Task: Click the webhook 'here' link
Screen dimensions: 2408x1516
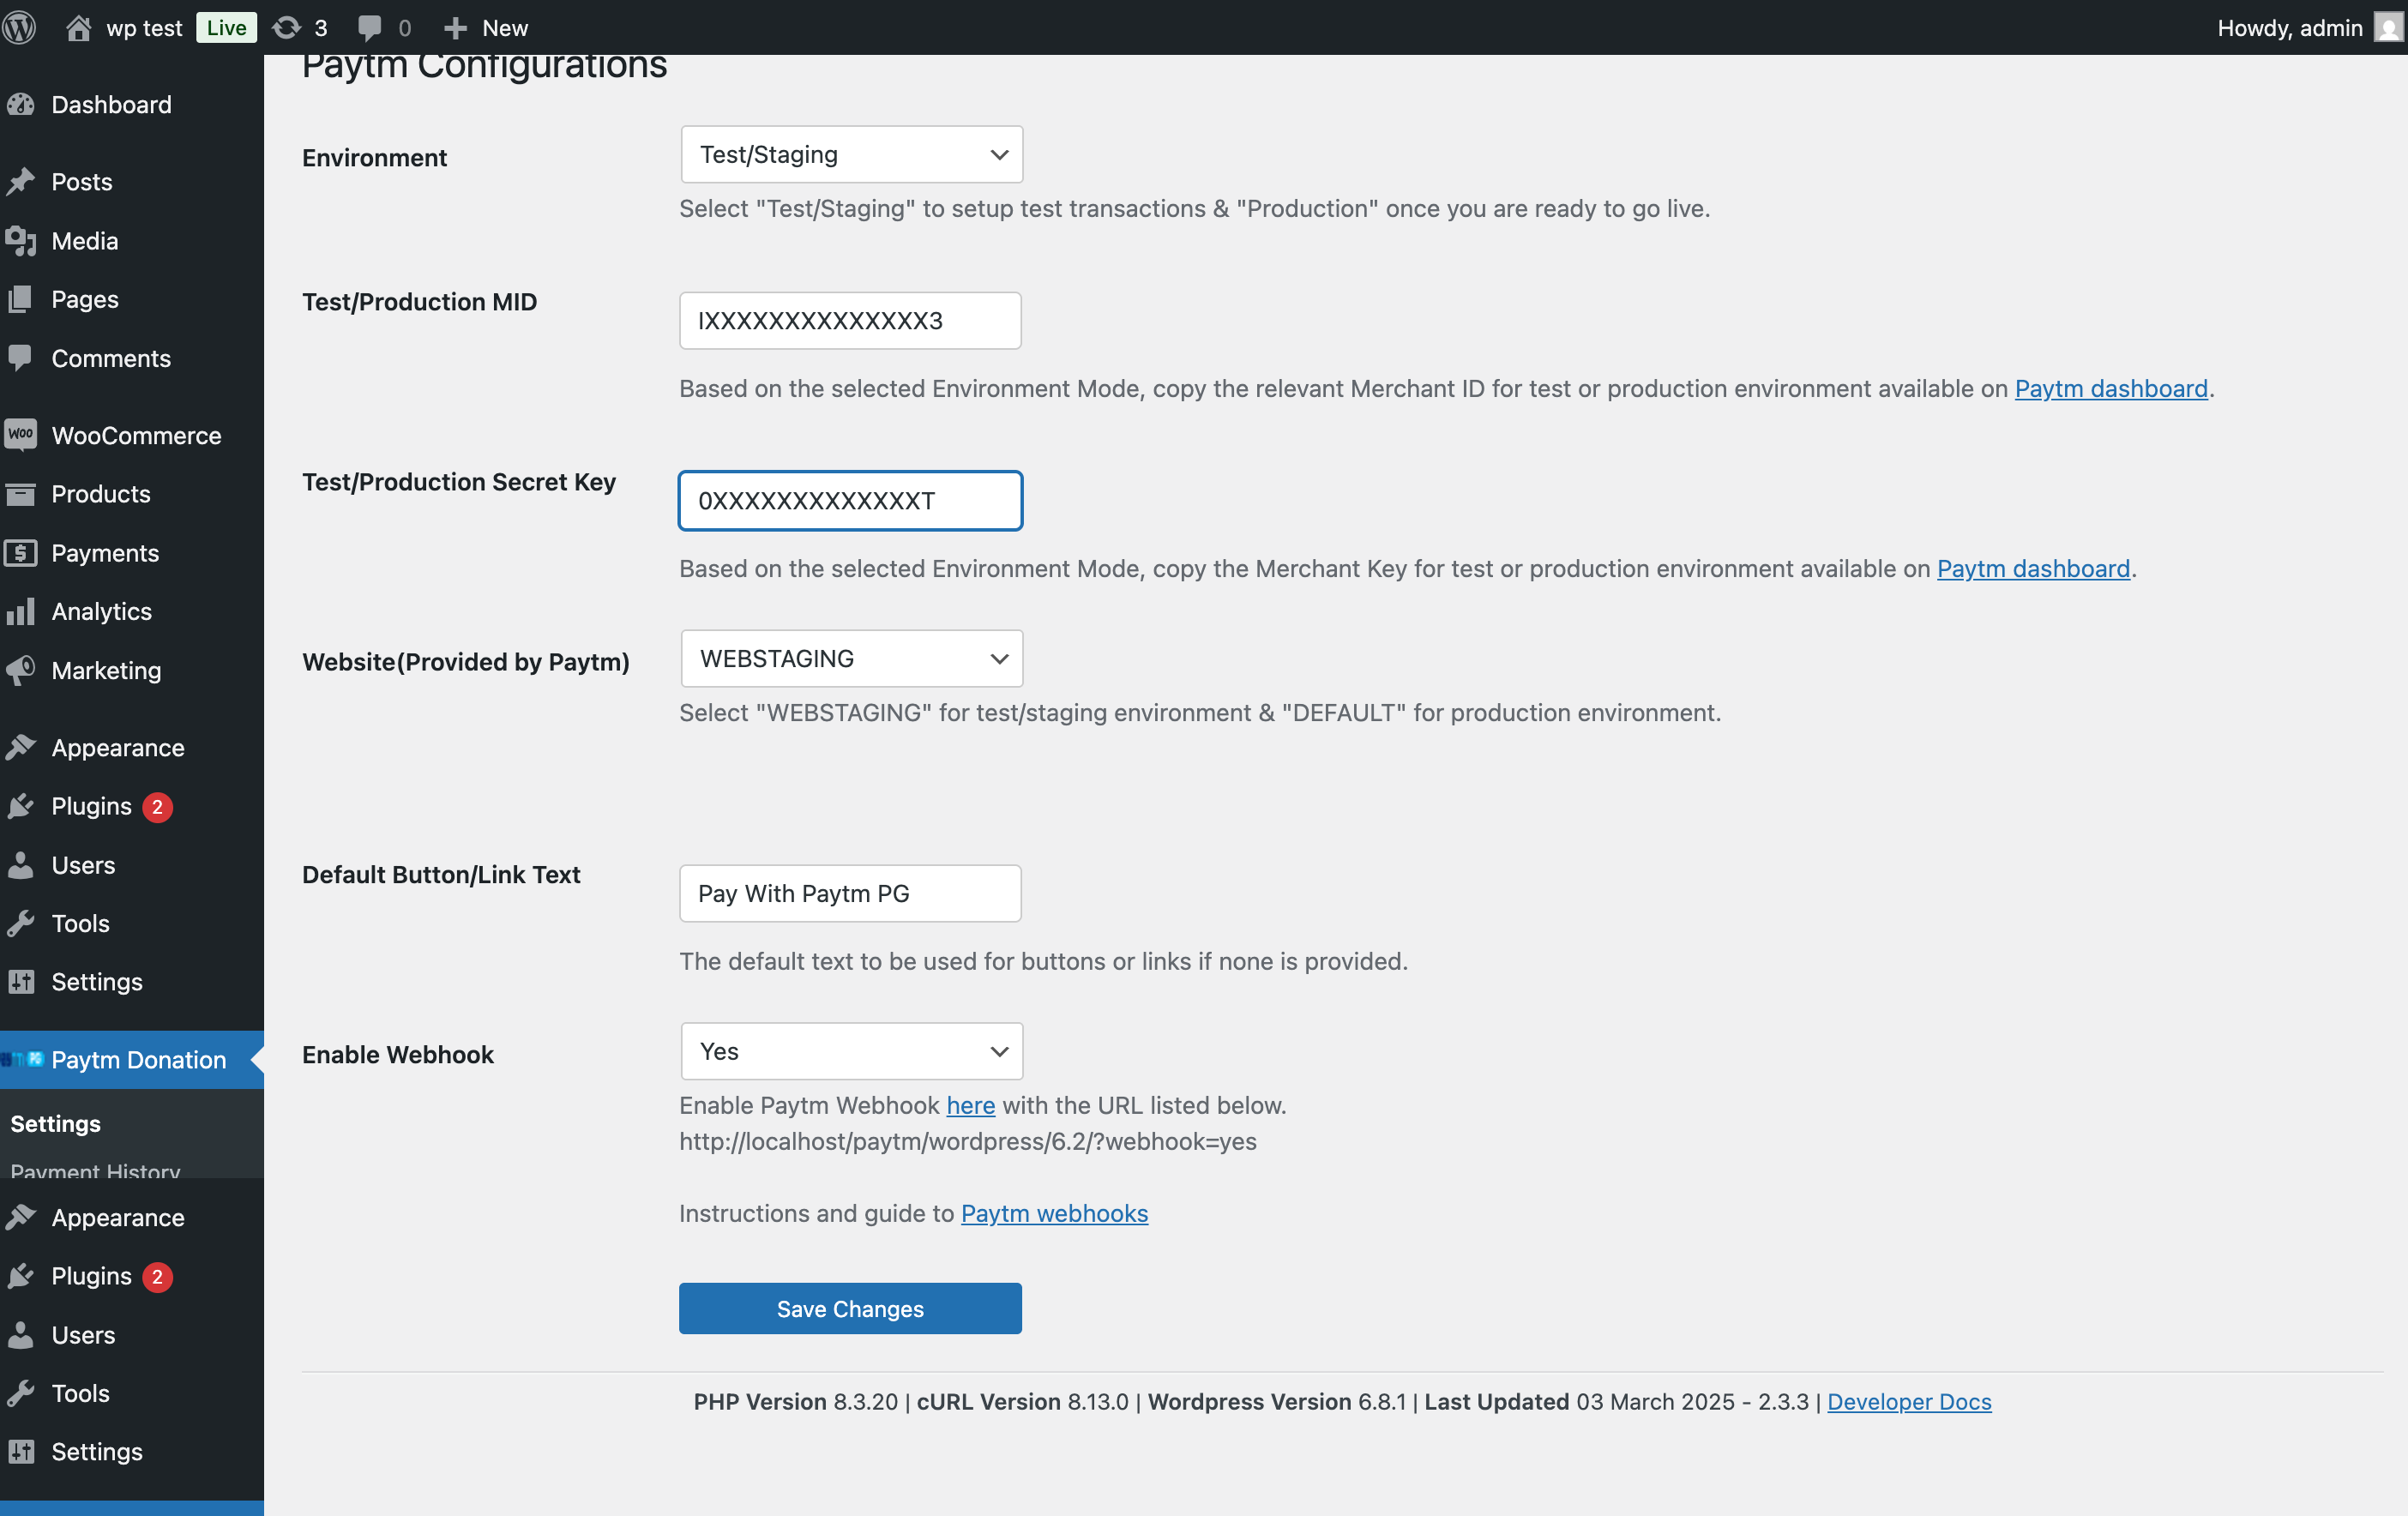Action: pos(970,1105)
